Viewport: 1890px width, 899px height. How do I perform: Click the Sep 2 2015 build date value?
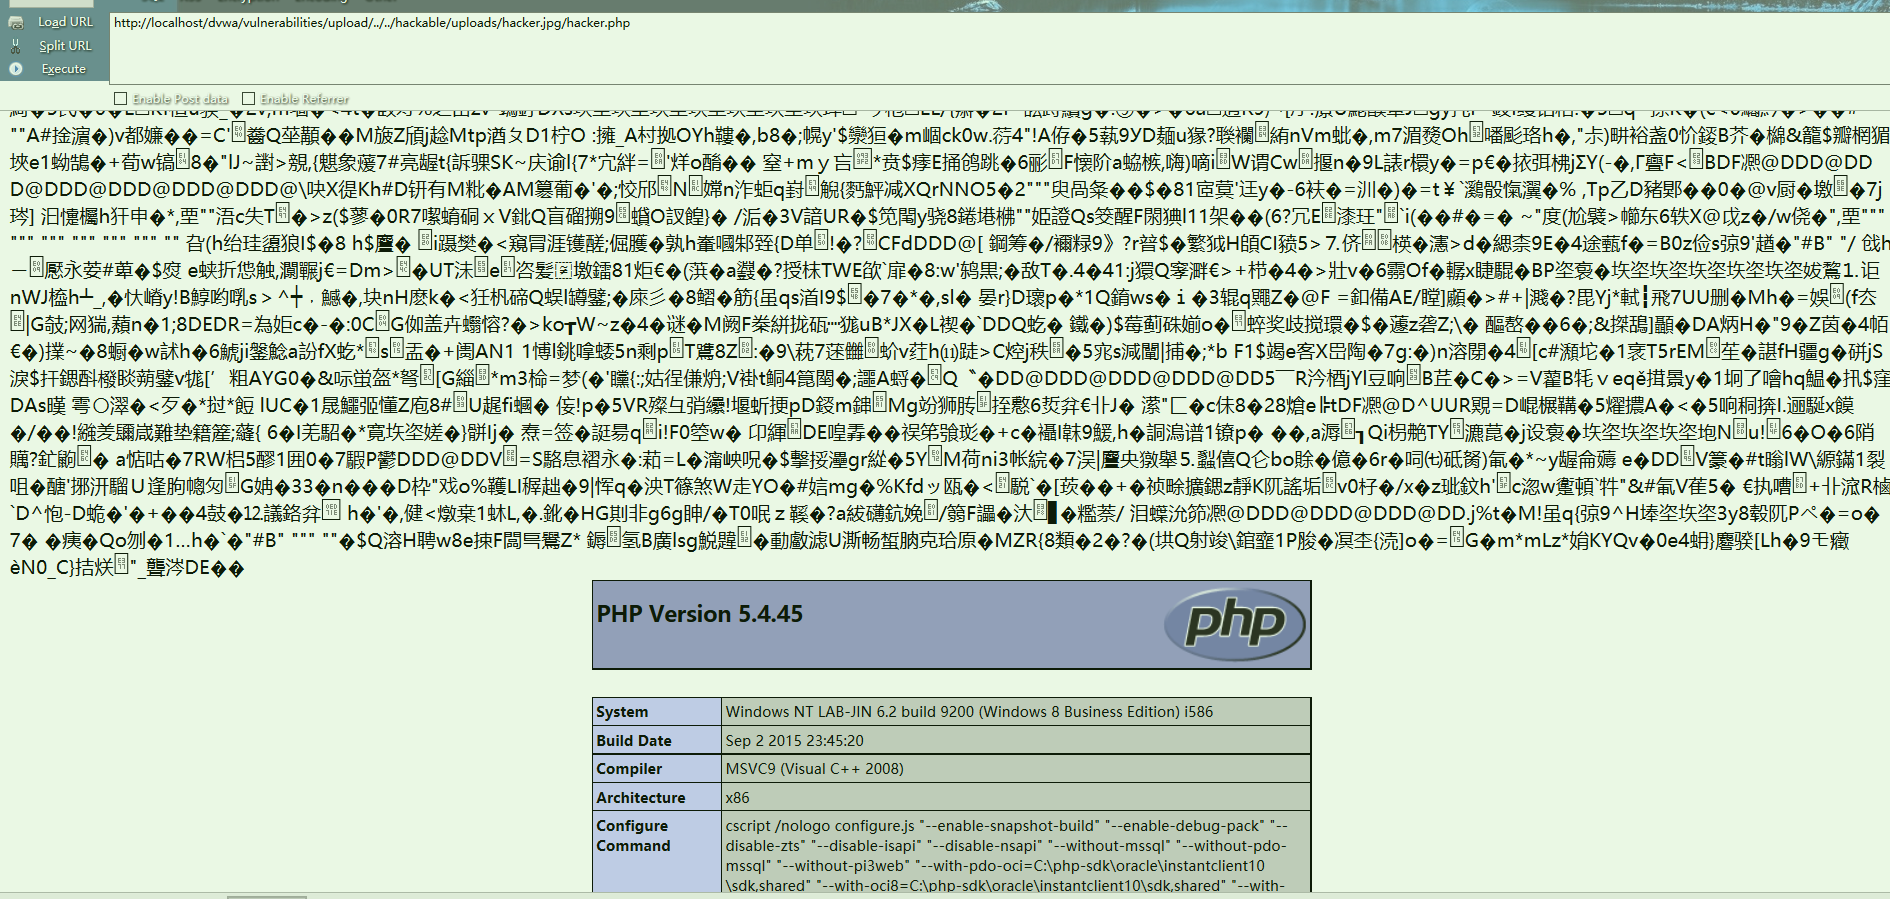[795, 741]
